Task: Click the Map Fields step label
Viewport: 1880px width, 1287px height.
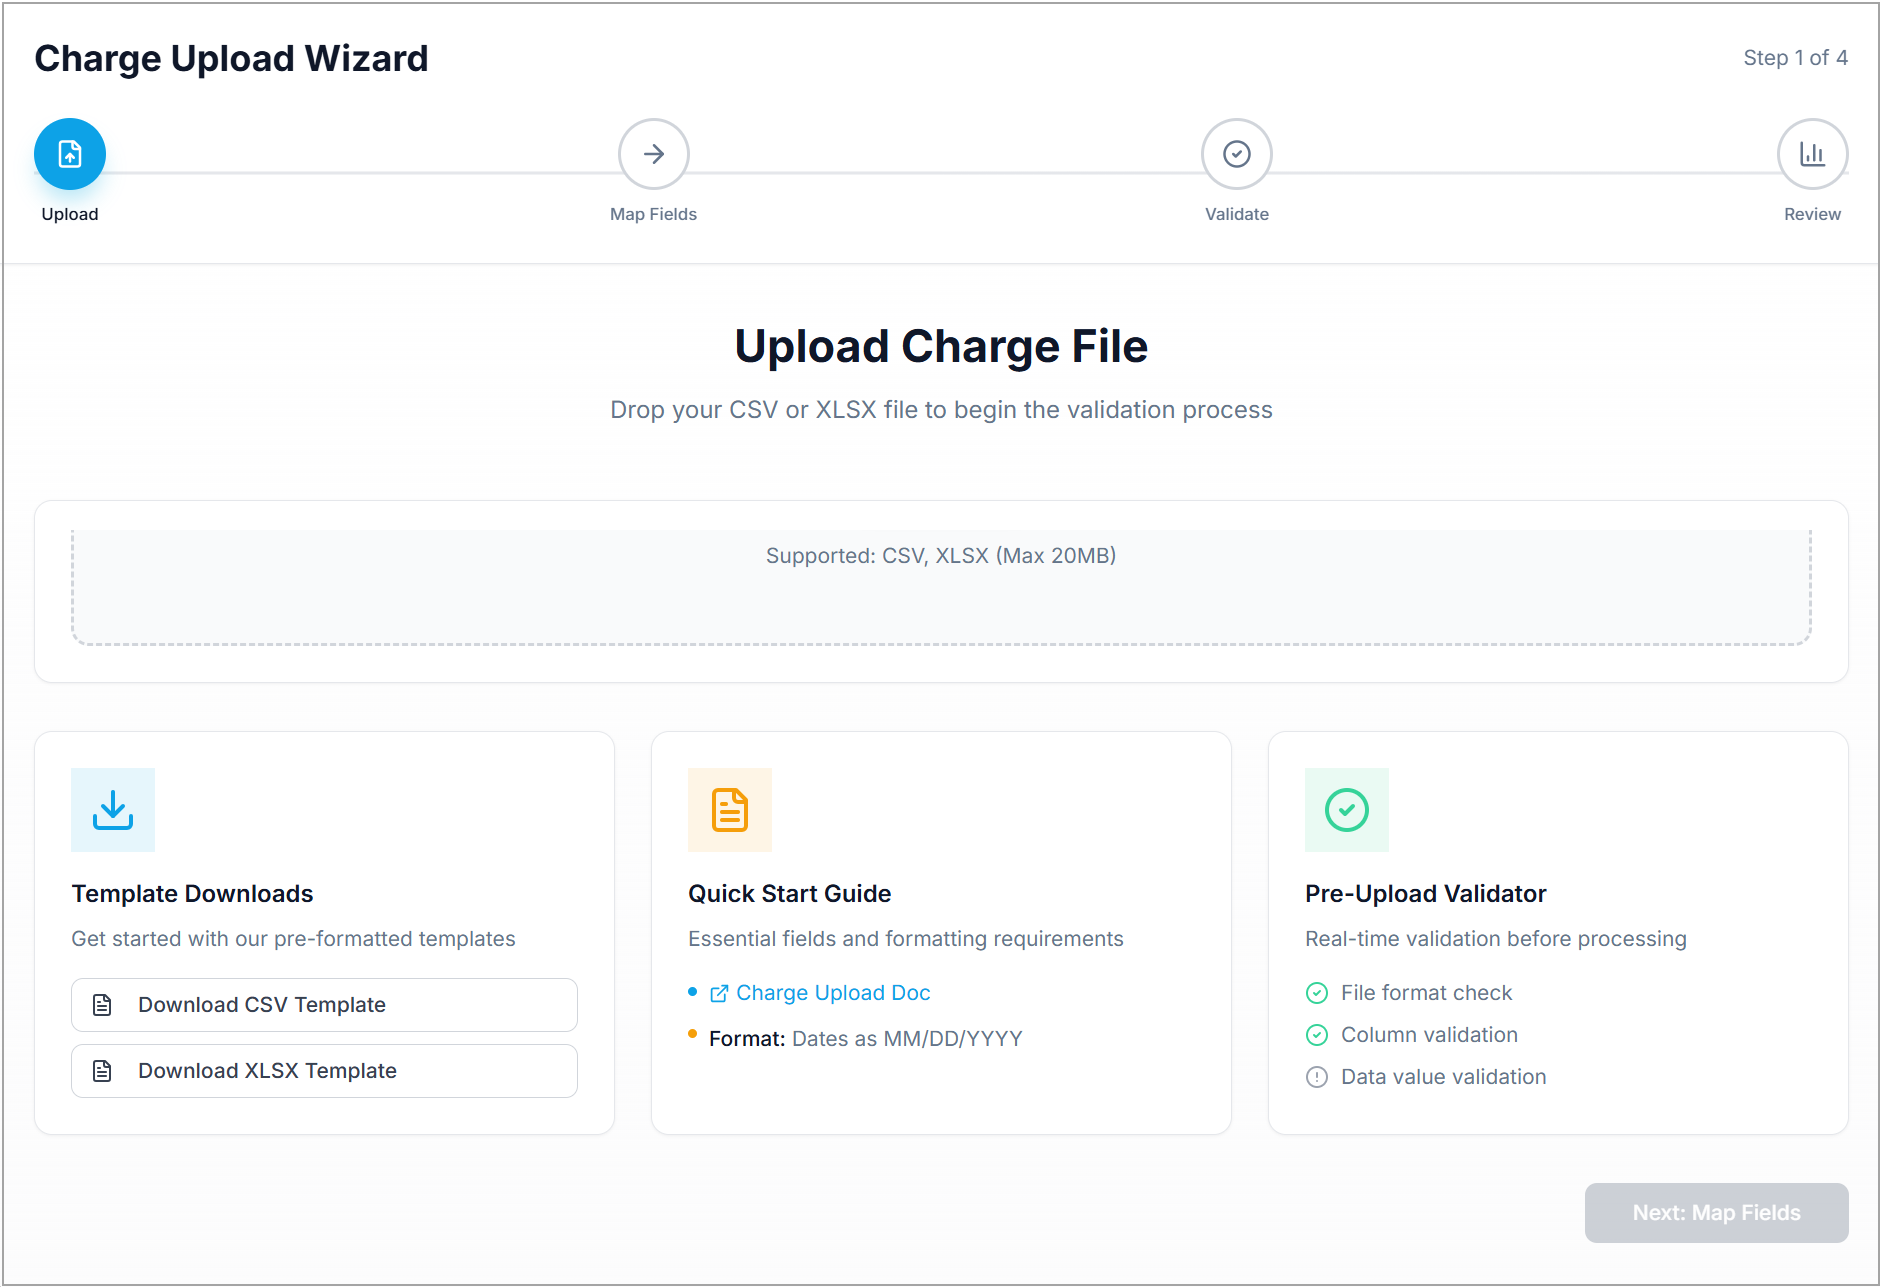Action: [653, 214]
